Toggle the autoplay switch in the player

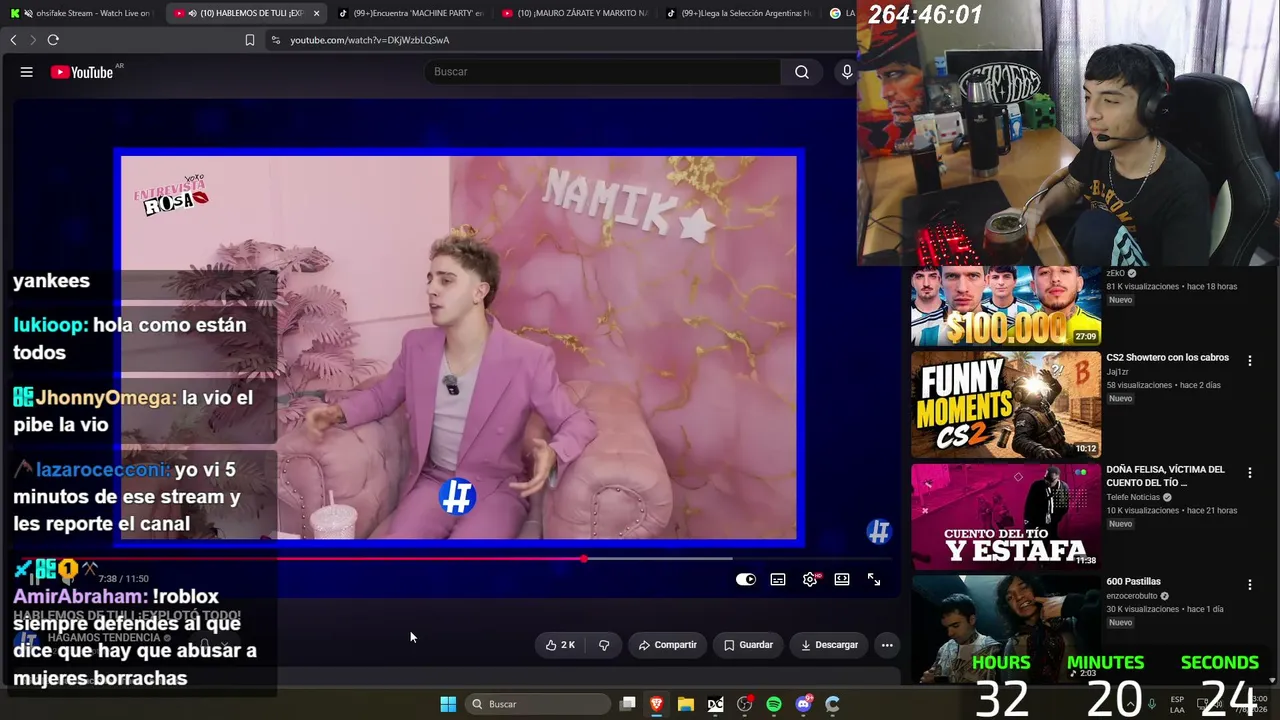(x=746, y=580)
